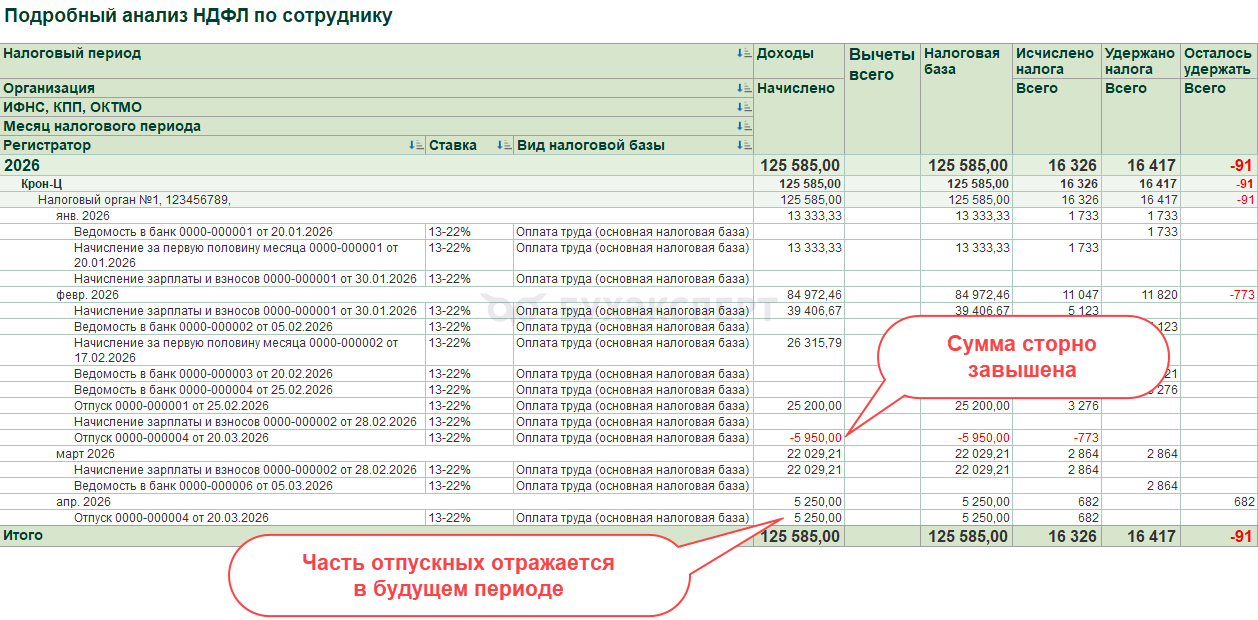Image resolution: width=1258 pixels, height=620 pixels.
Task: Click the sort icon in 'Месяц налогового периода' header
Action: [744, 126]
